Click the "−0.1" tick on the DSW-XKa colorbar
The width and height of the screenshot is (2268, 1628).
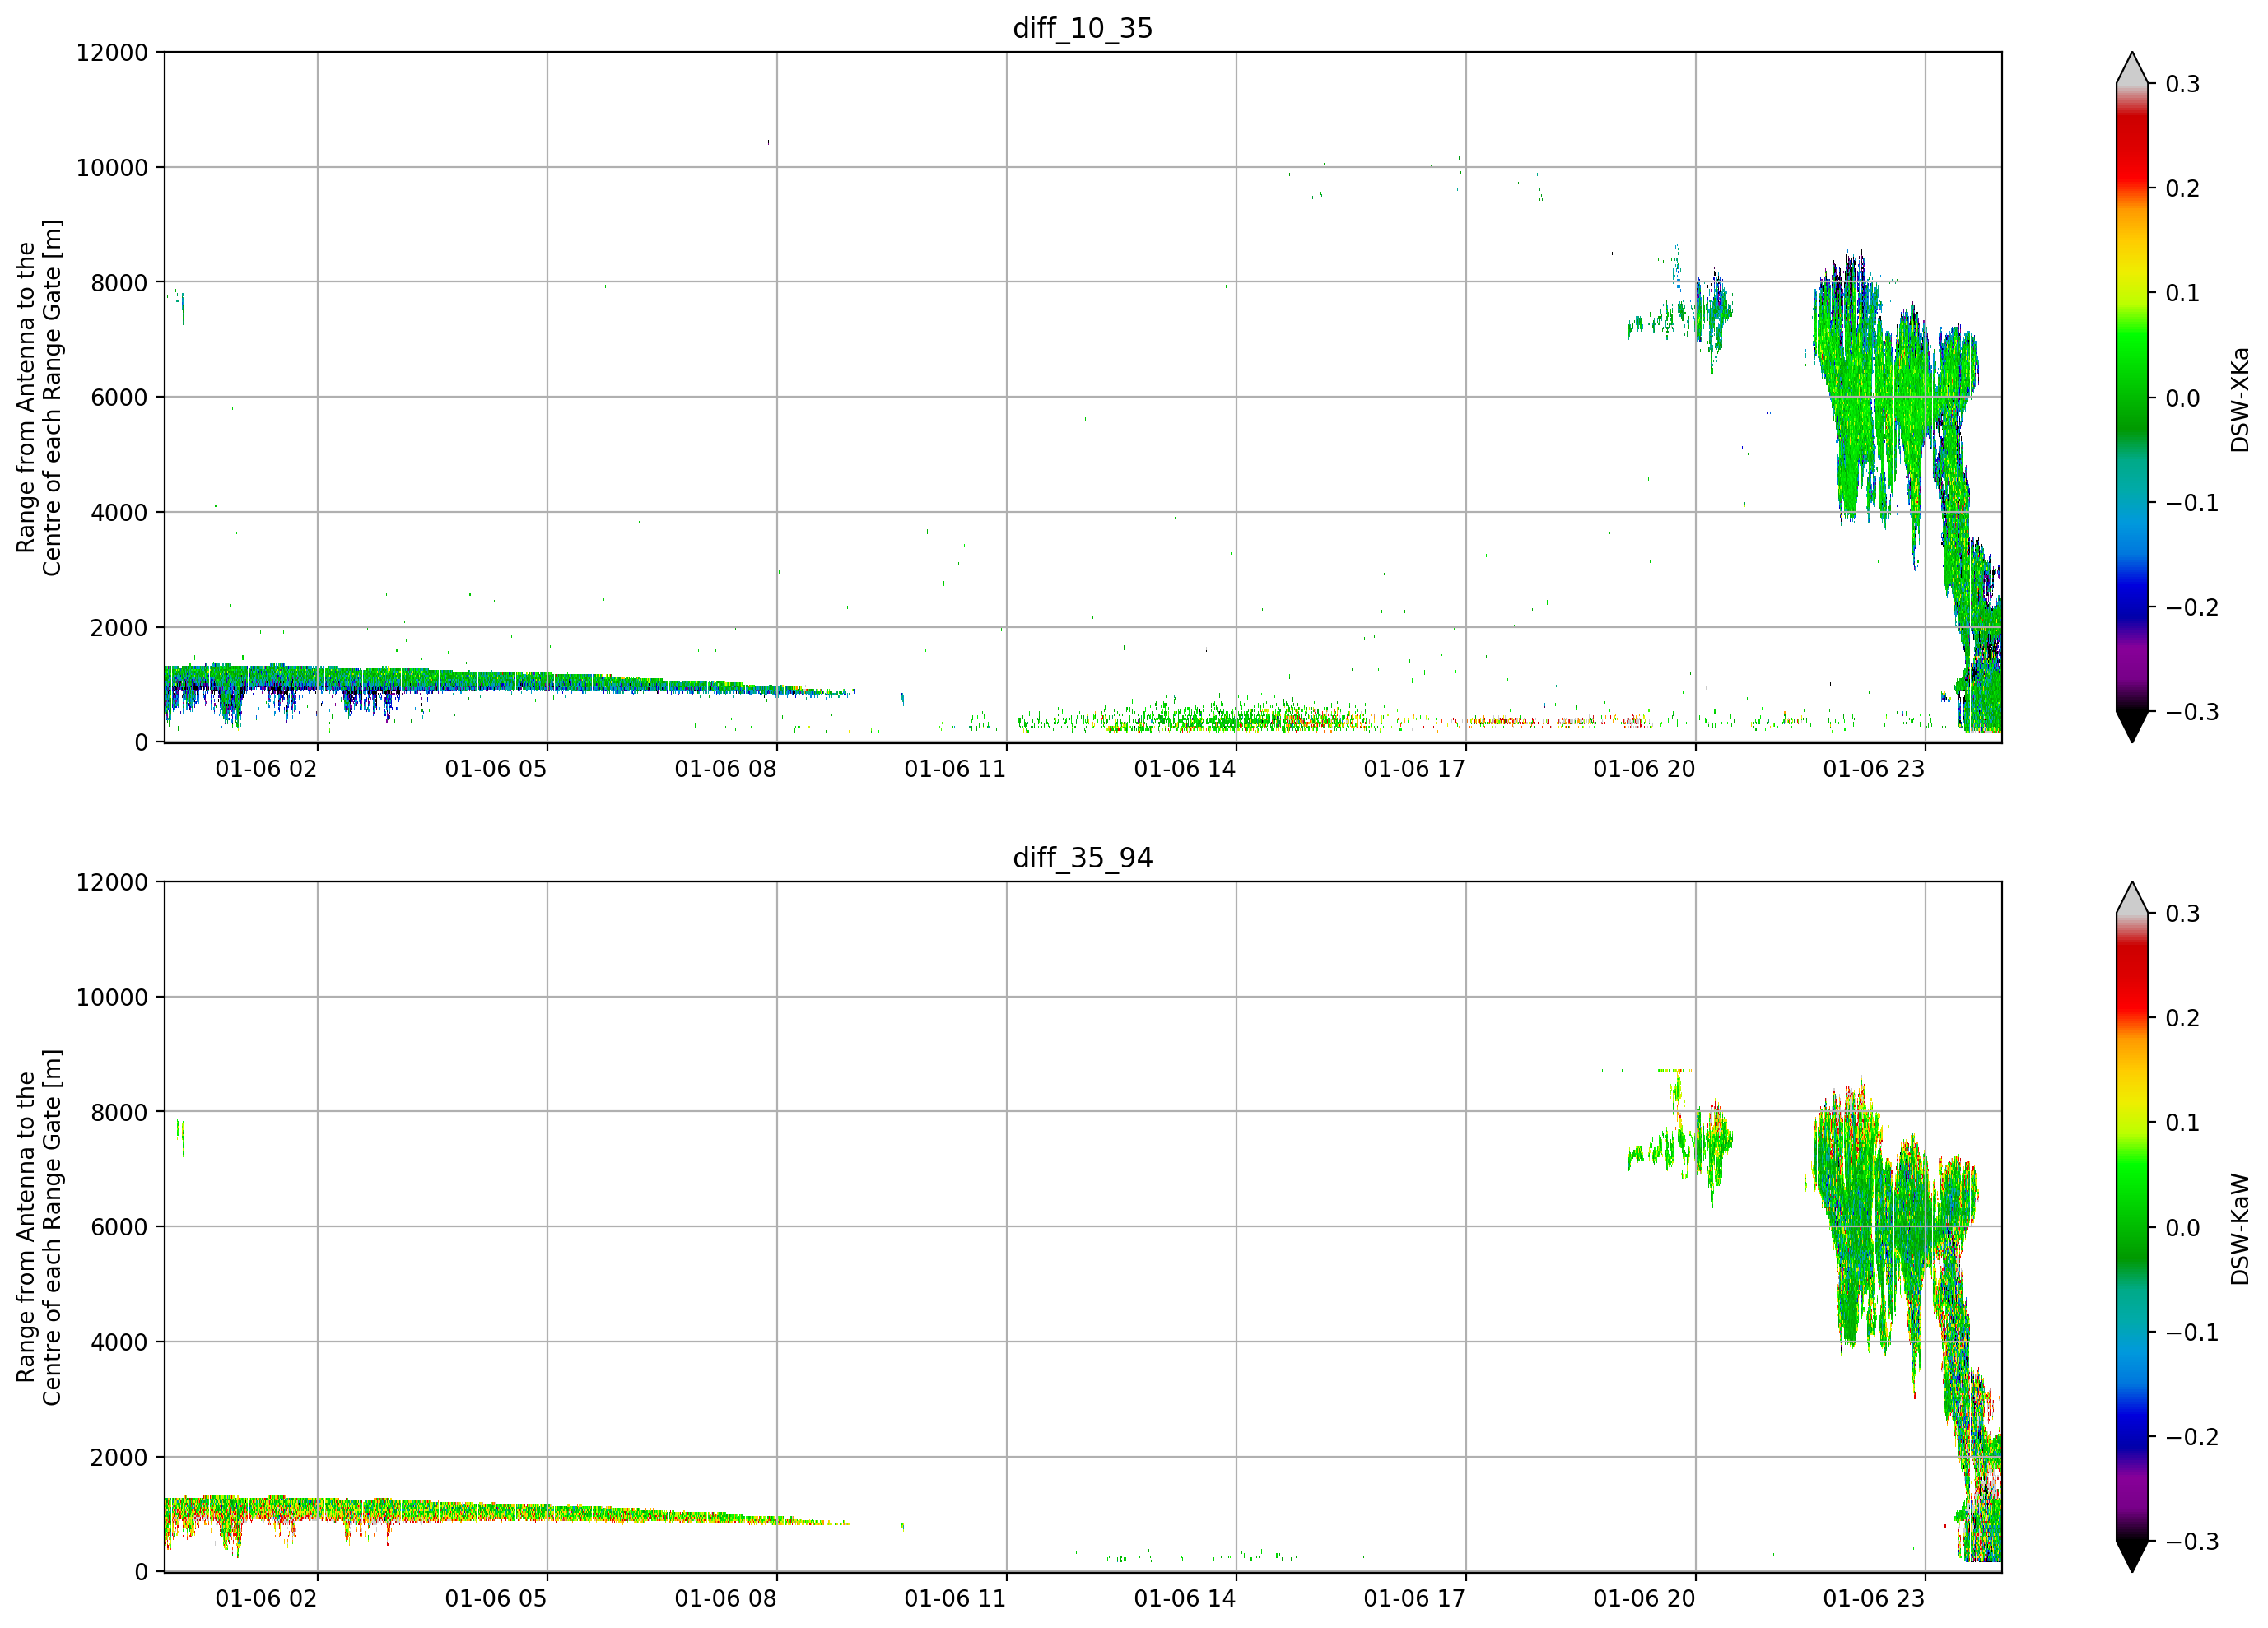point(2192,503)
